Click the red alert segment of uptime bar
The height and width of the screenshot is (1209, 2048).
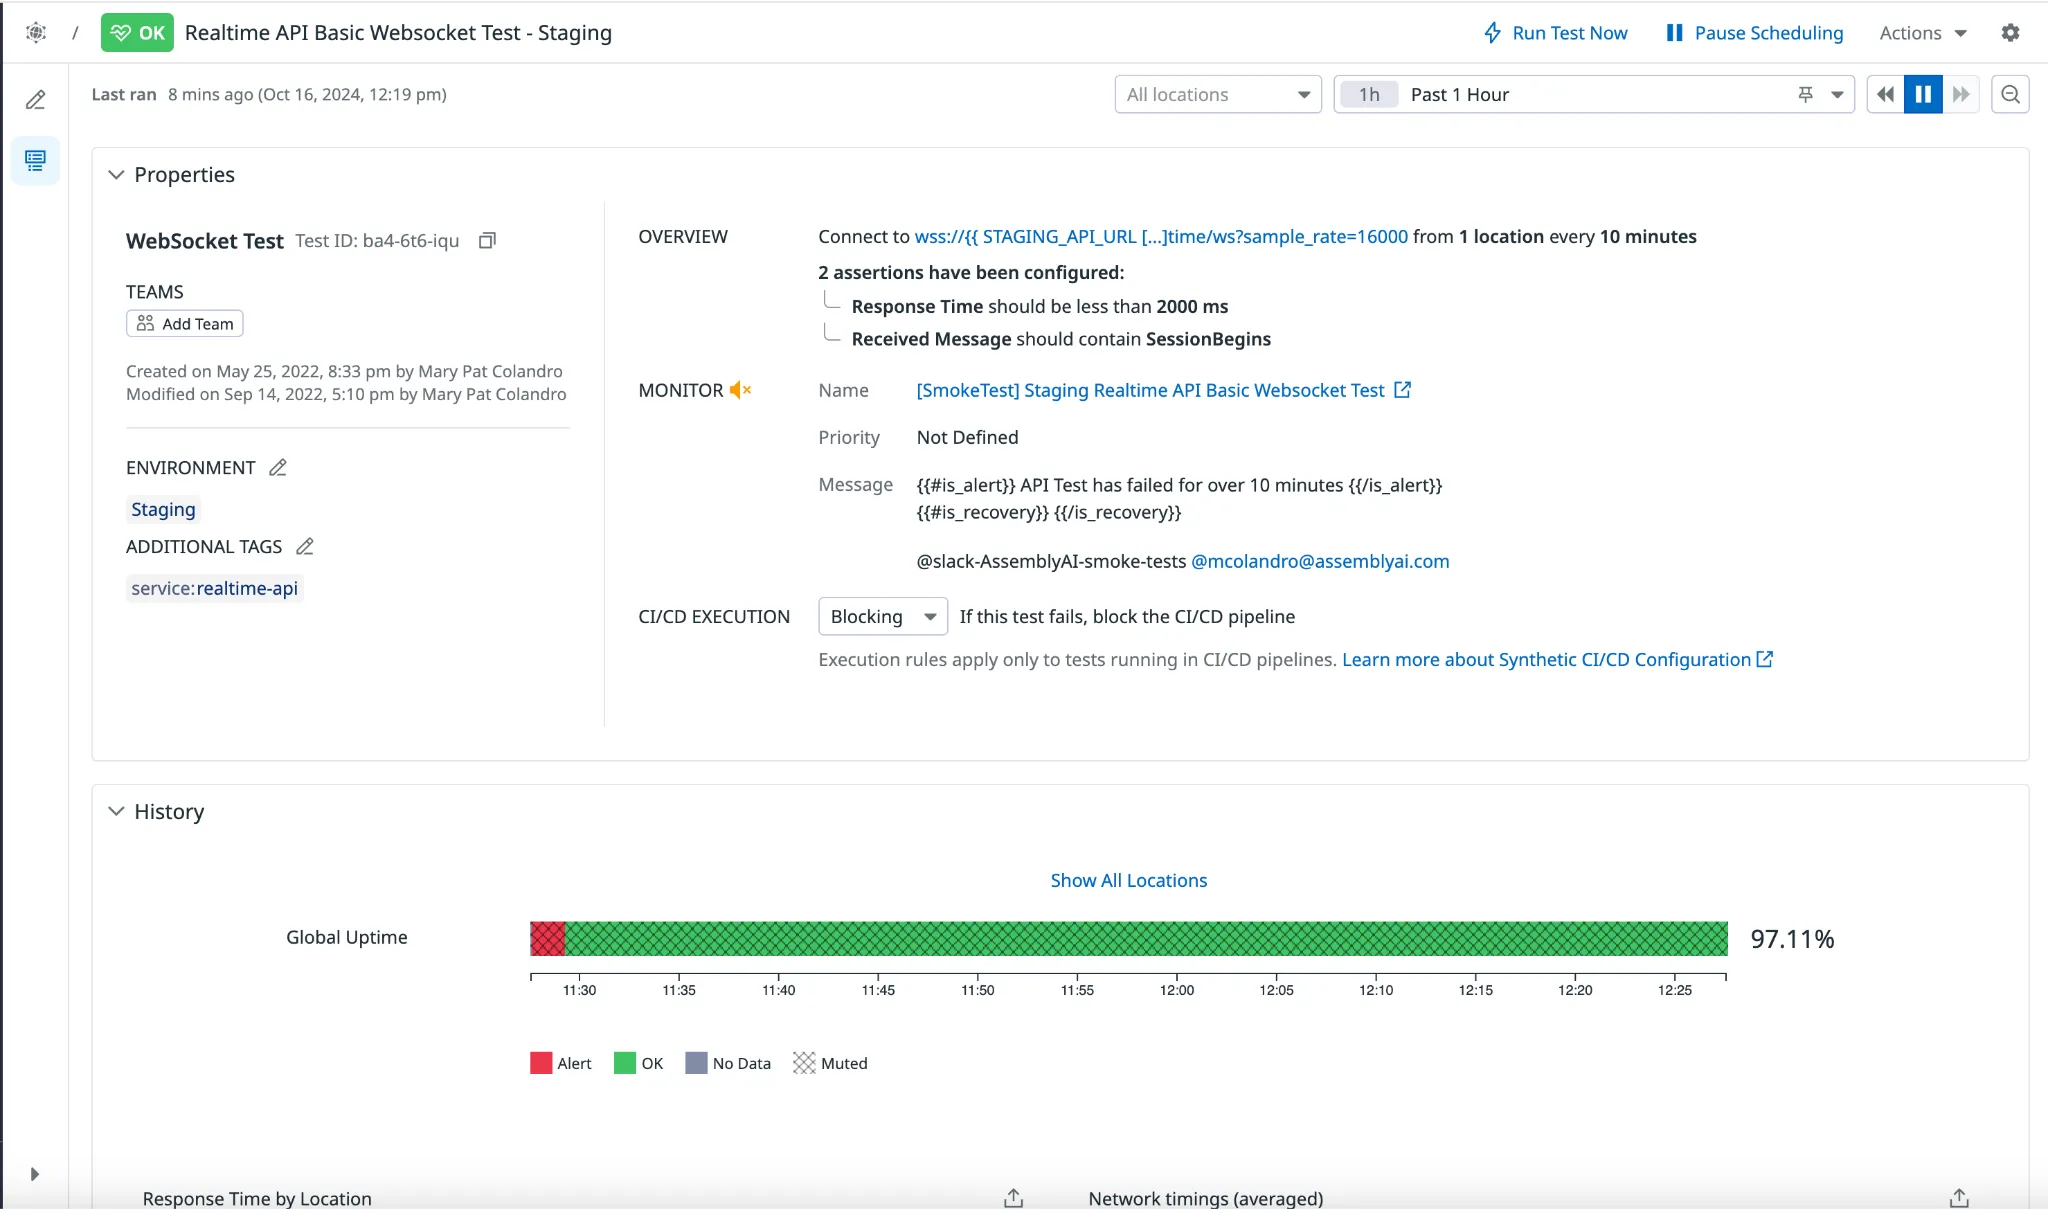(x=547, y=939)
